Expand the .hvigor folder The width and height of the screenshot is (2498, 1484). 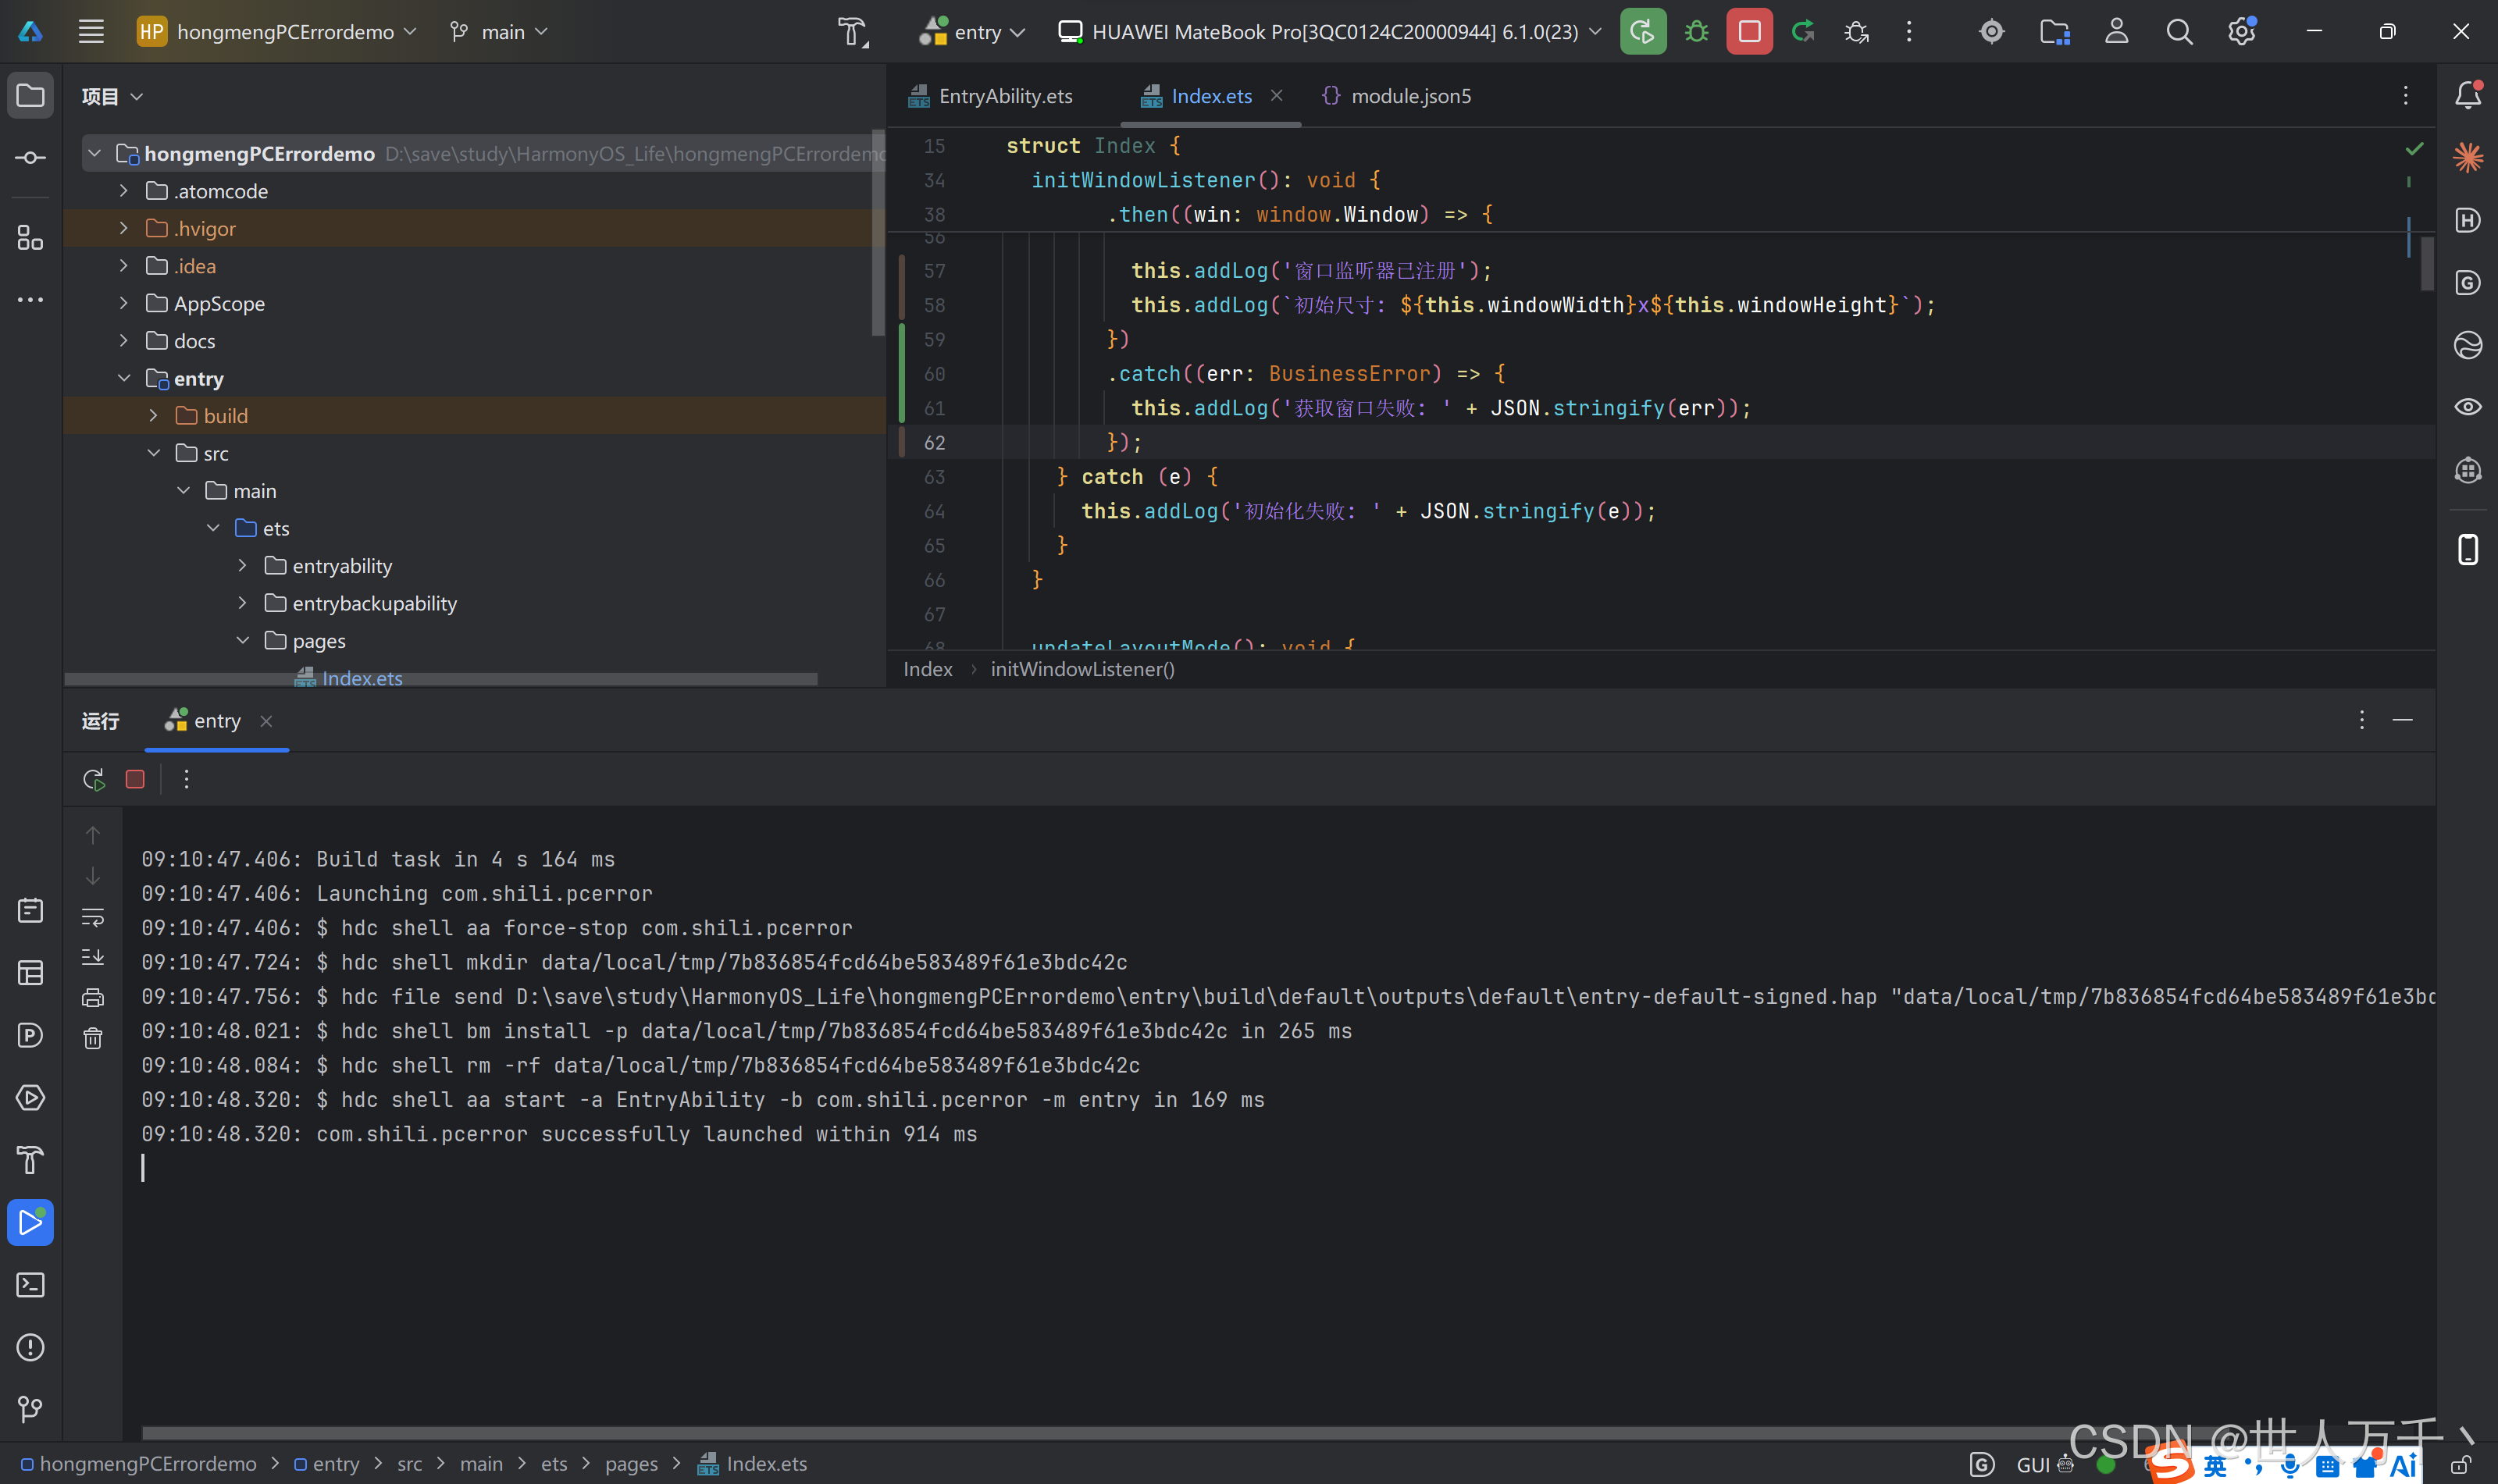[x=124, y=228]
